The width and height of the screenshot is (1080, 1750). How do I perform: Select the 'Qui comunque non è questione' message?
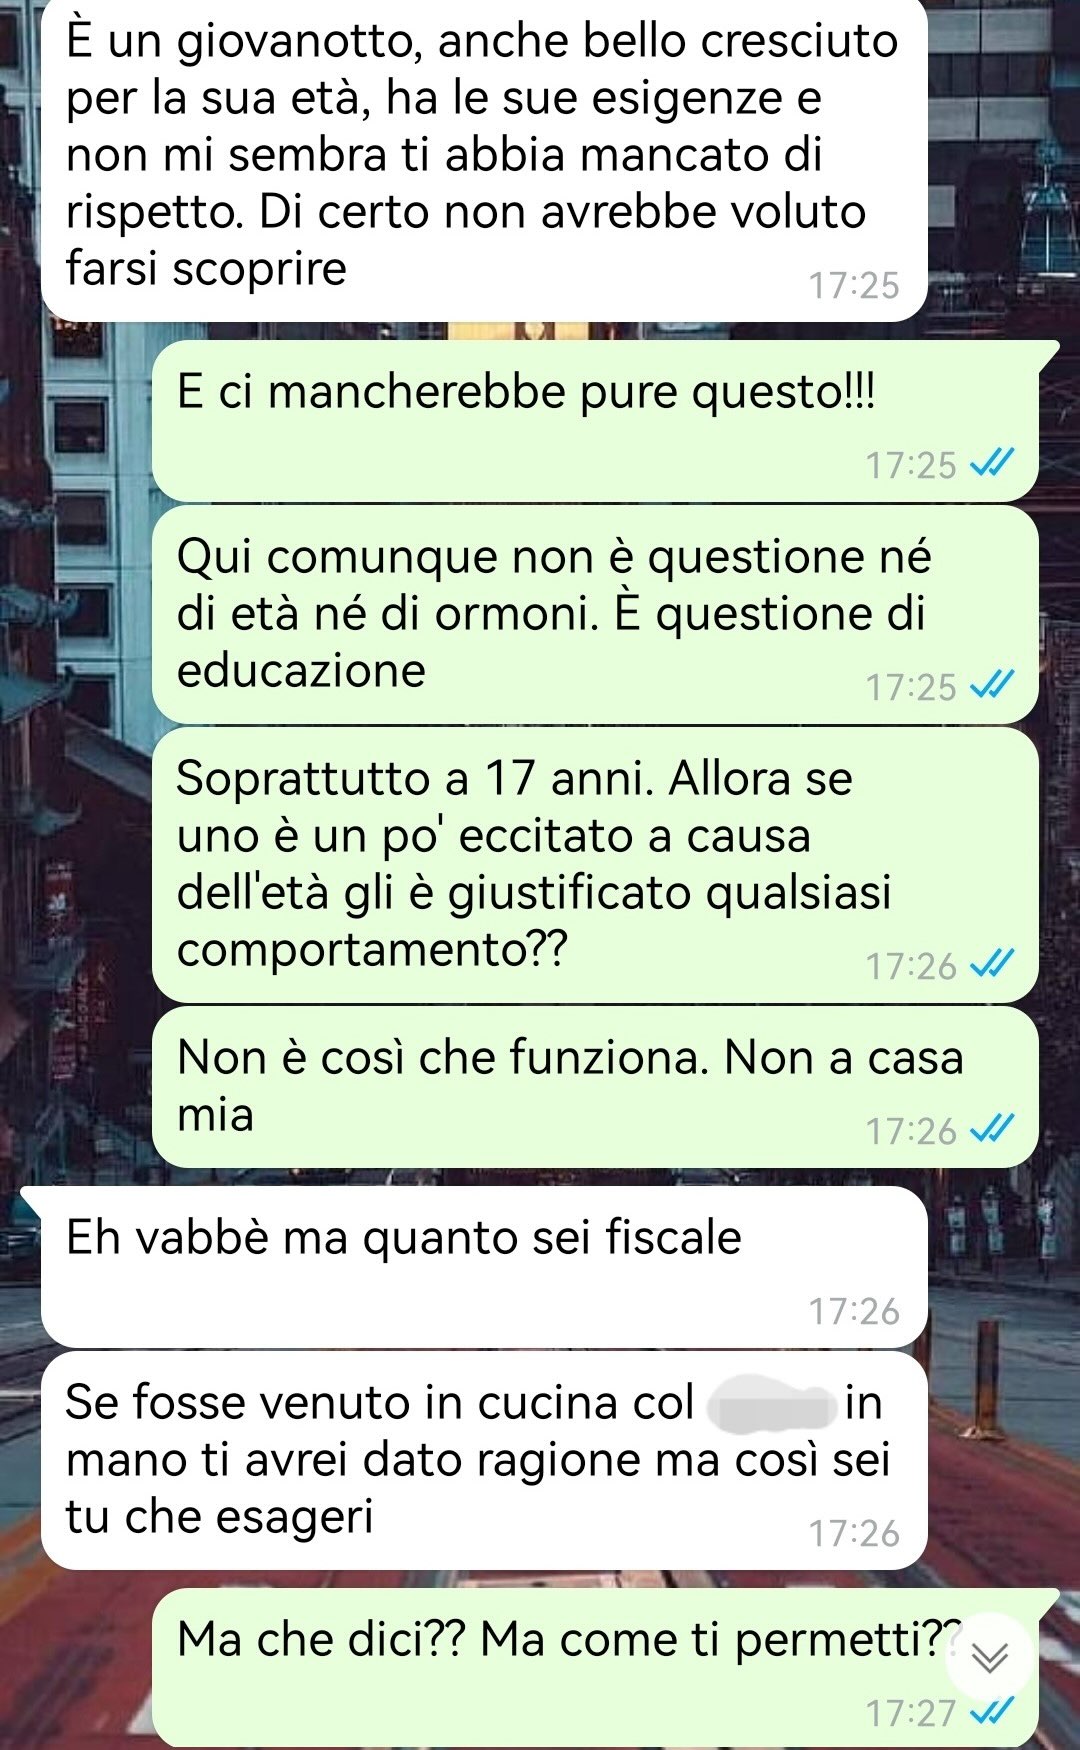pos(595,615)
